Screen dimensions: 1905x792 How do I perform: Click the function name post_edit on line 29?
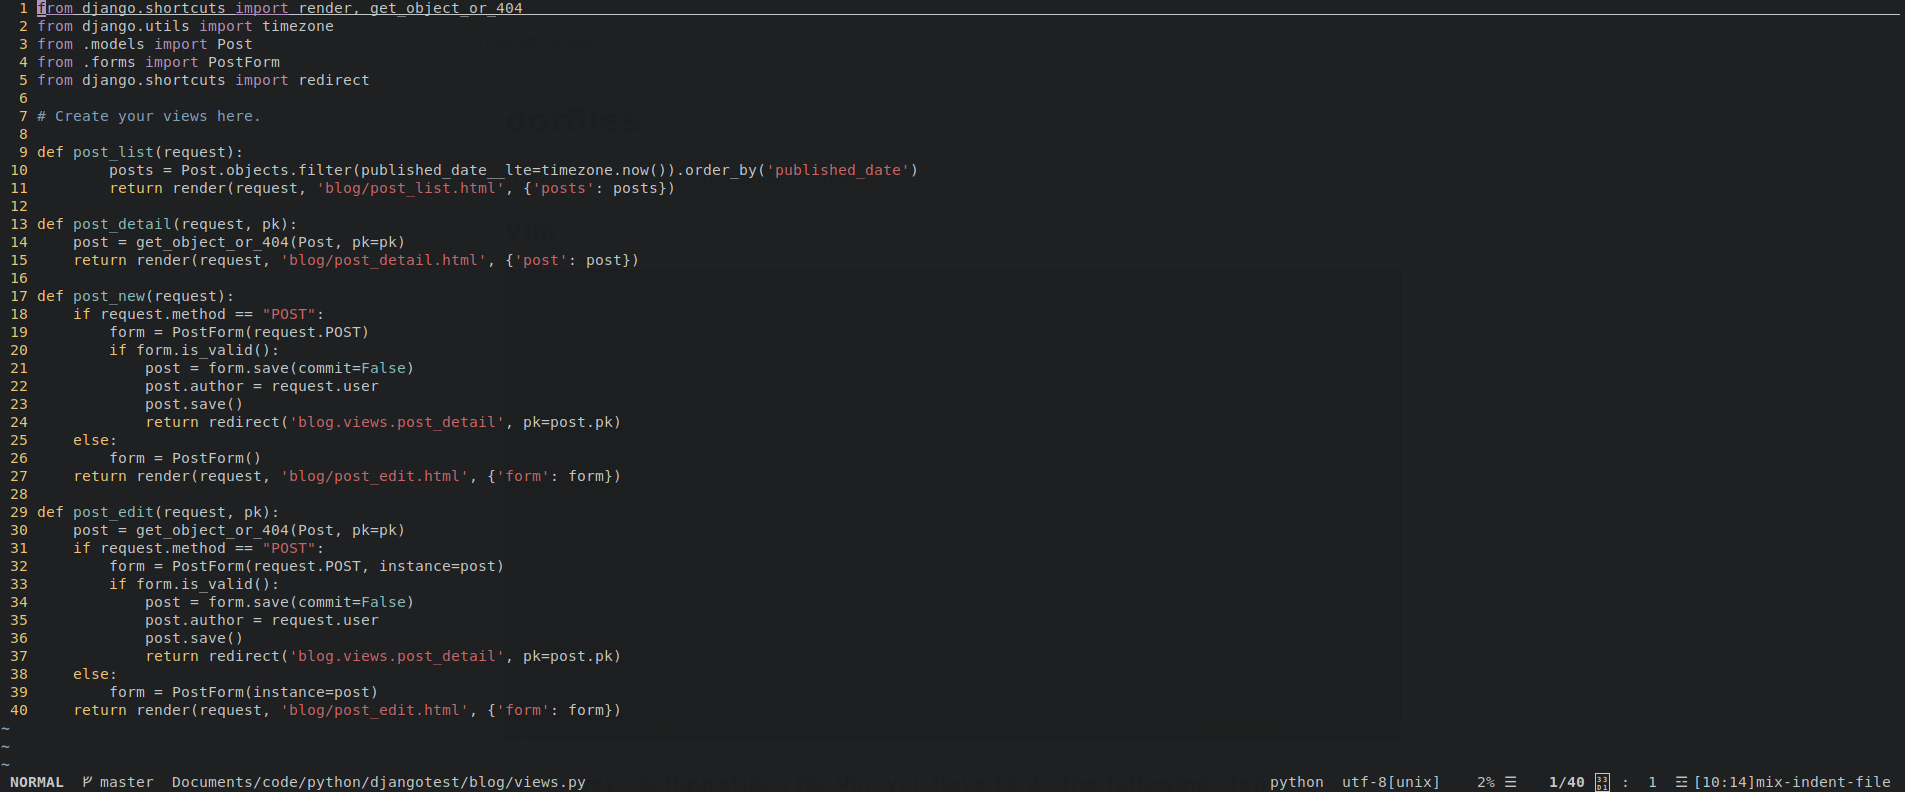click(x=113, y=512)
